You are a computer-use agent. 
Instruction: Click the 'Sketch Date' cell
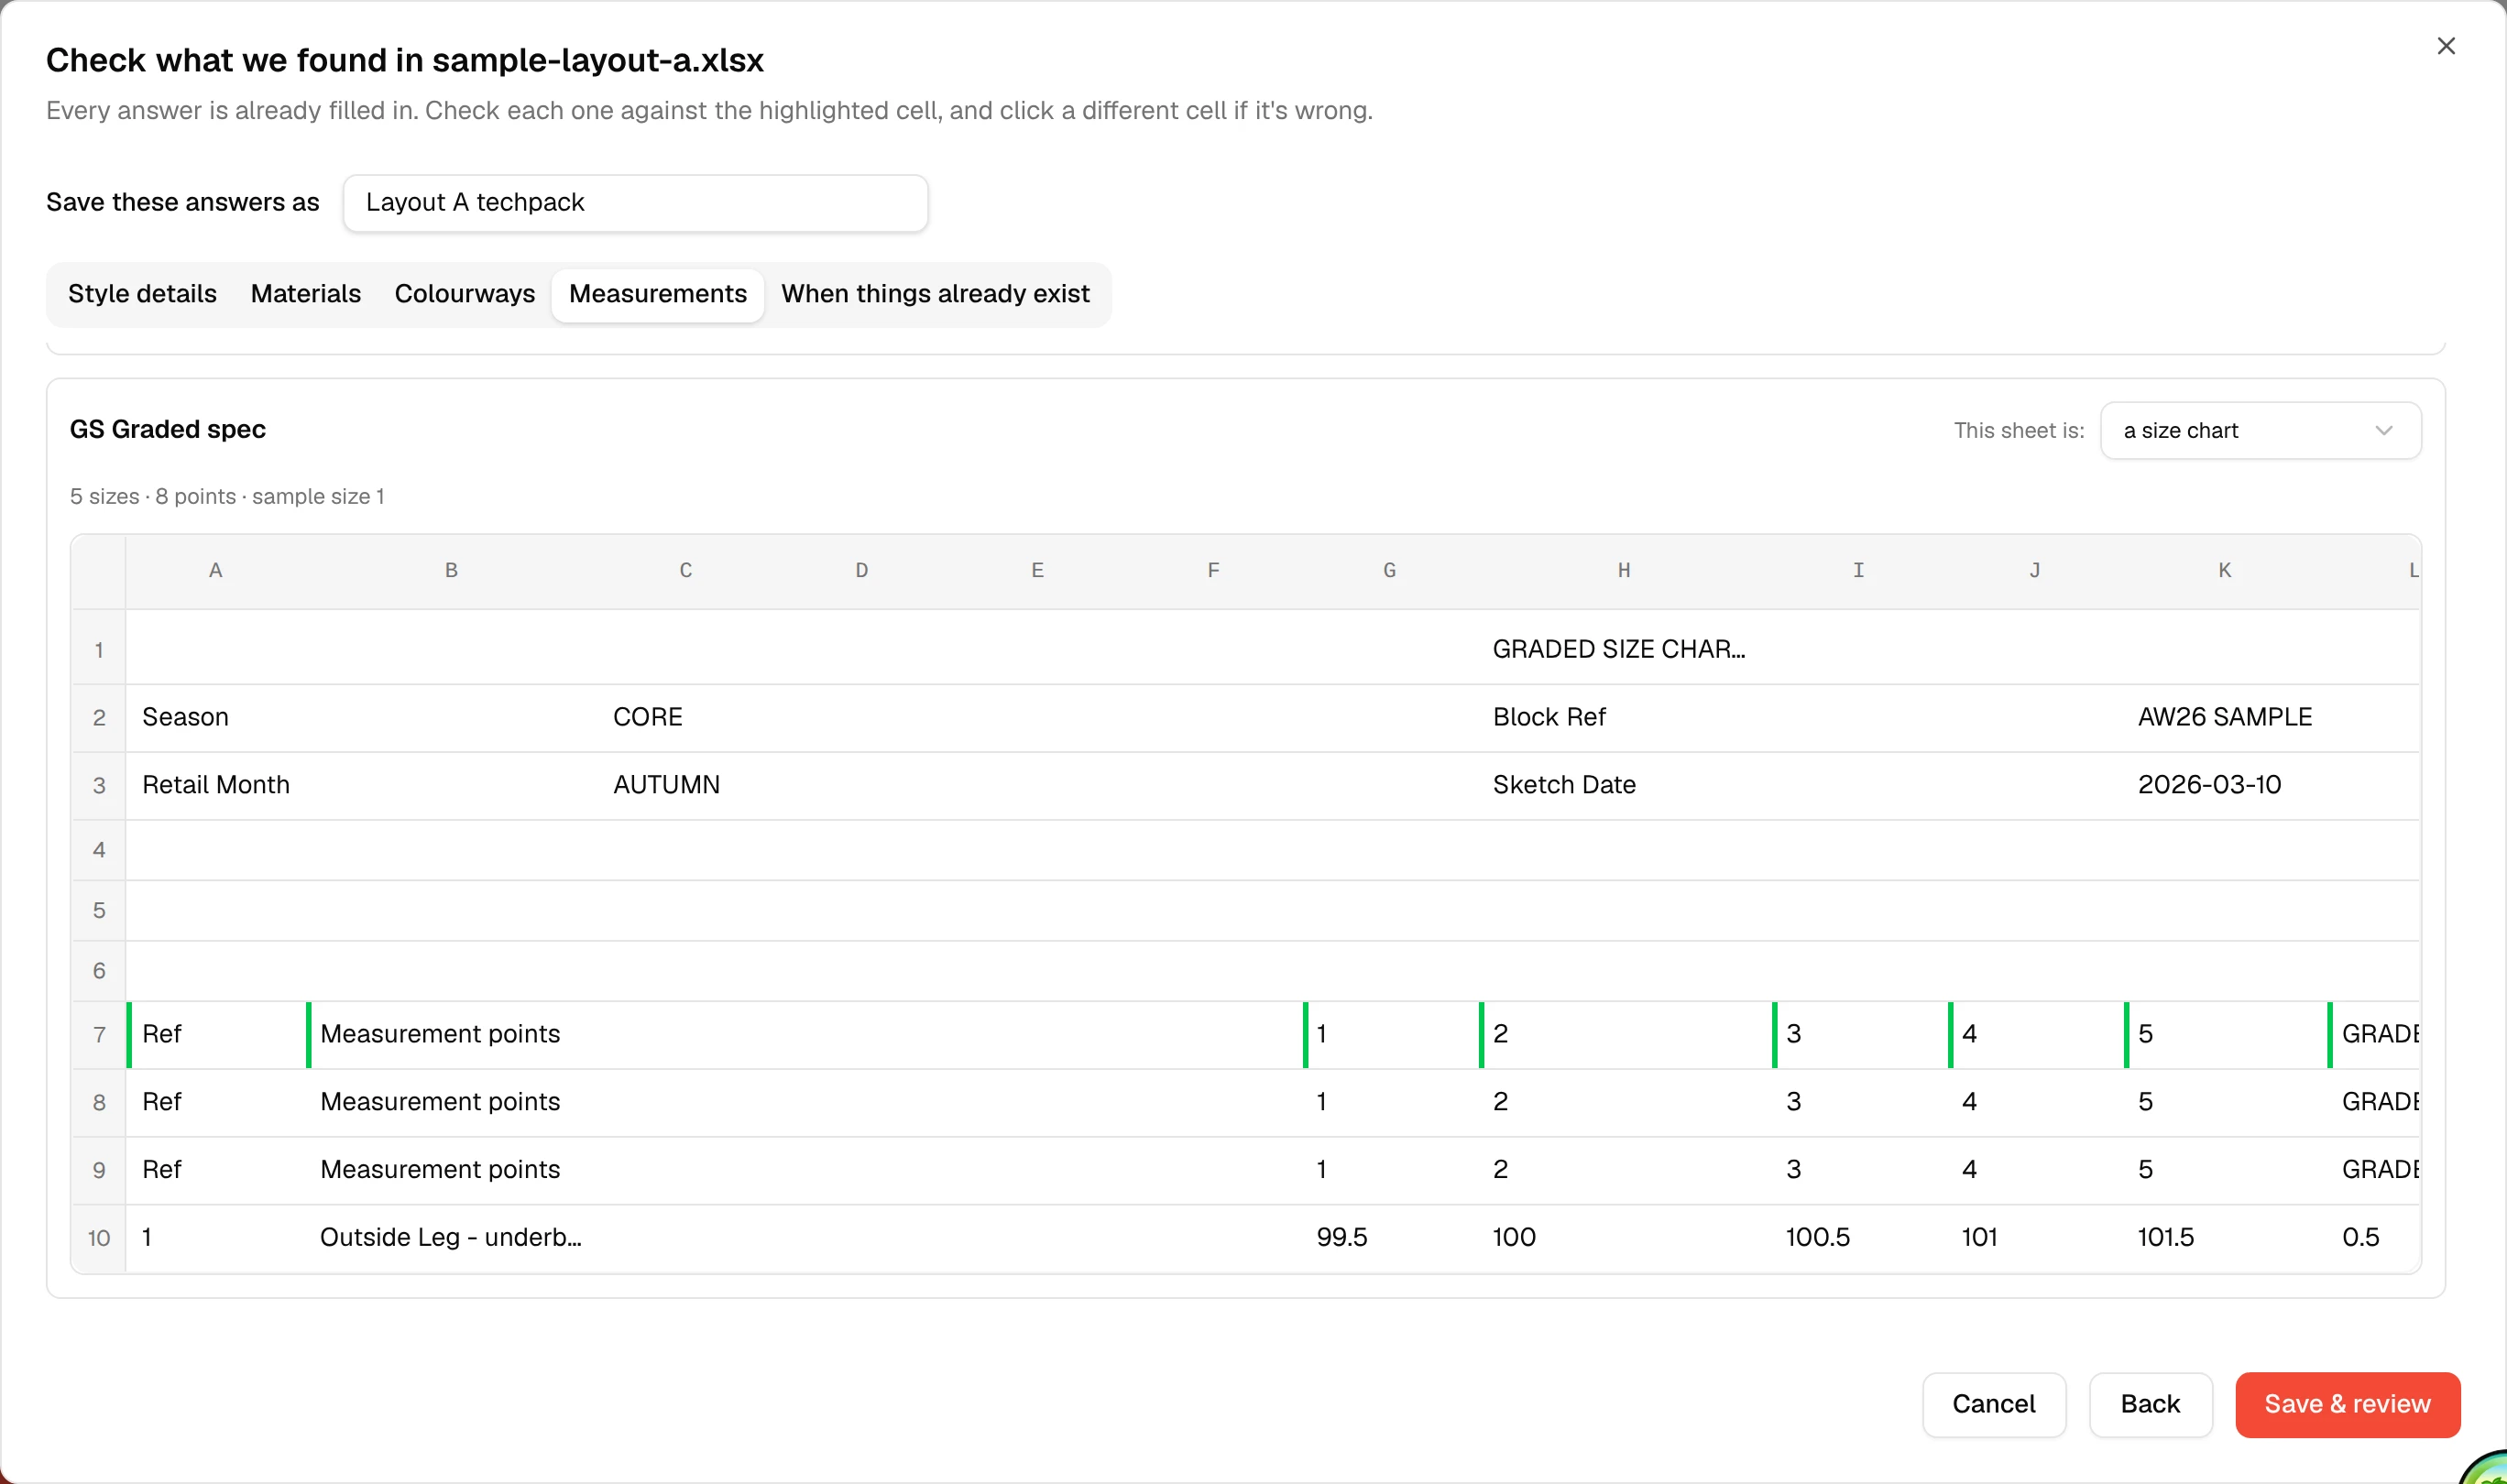click(1624, 785)
